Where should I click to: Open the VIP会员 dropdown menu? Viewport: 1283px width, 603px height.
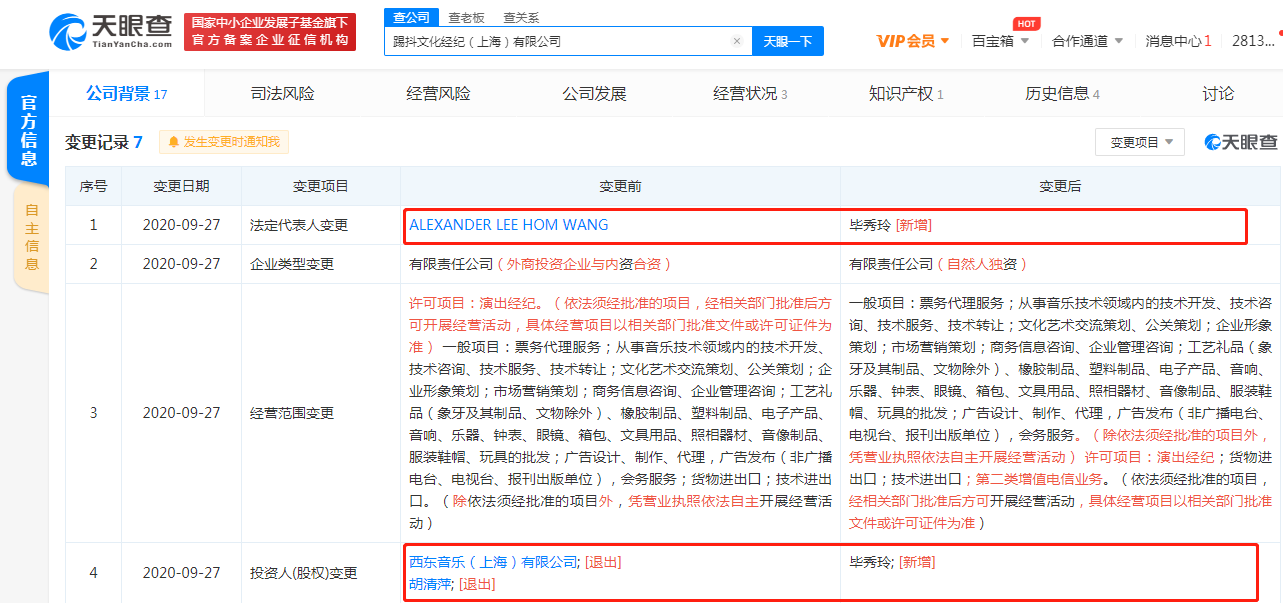pyautogui.click(x=913, y=41)
